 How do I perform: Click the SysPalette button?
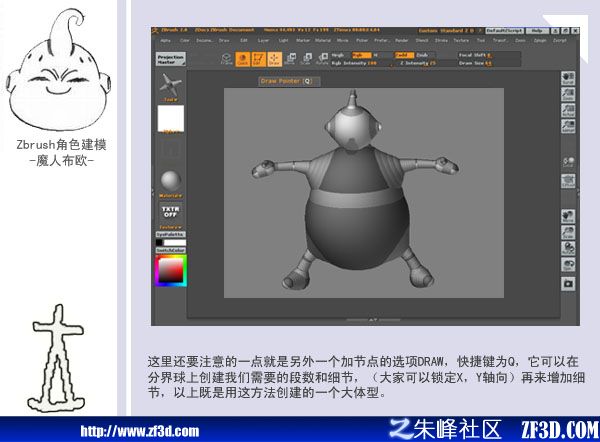tap(171, 234)
